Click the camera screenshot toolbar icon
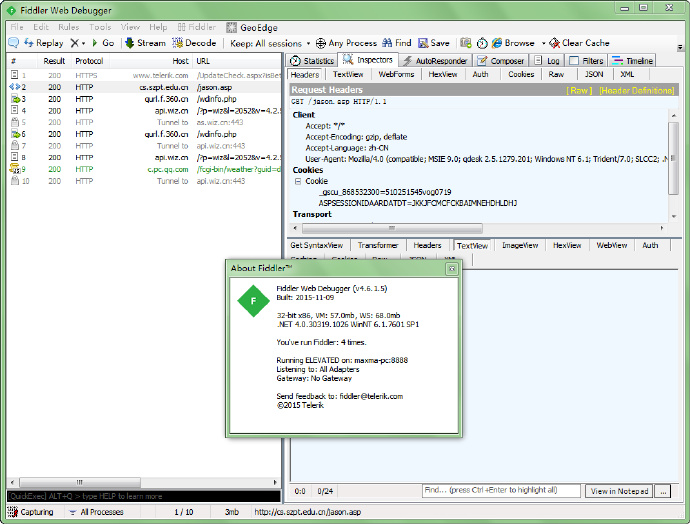Screen dimensions: 690x524 (x=466, y=43)
